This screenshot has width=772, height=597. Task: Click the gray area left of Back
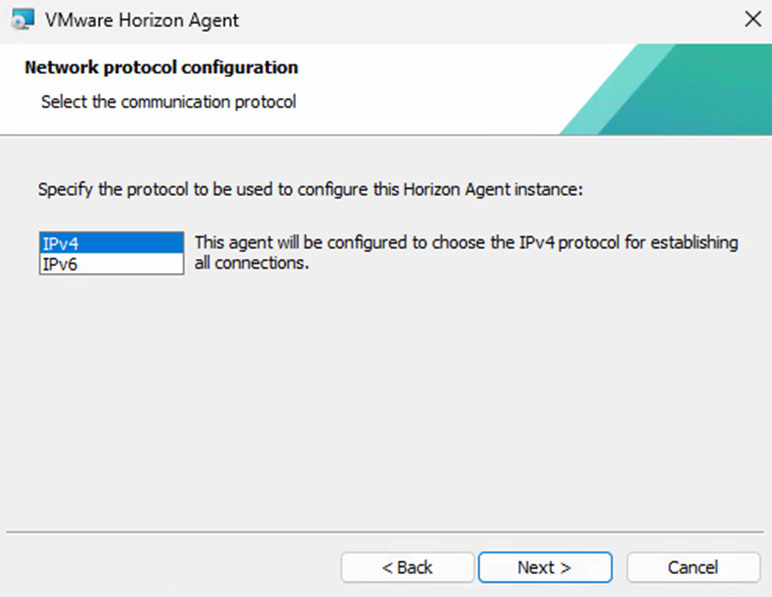(x=170, y=567)
